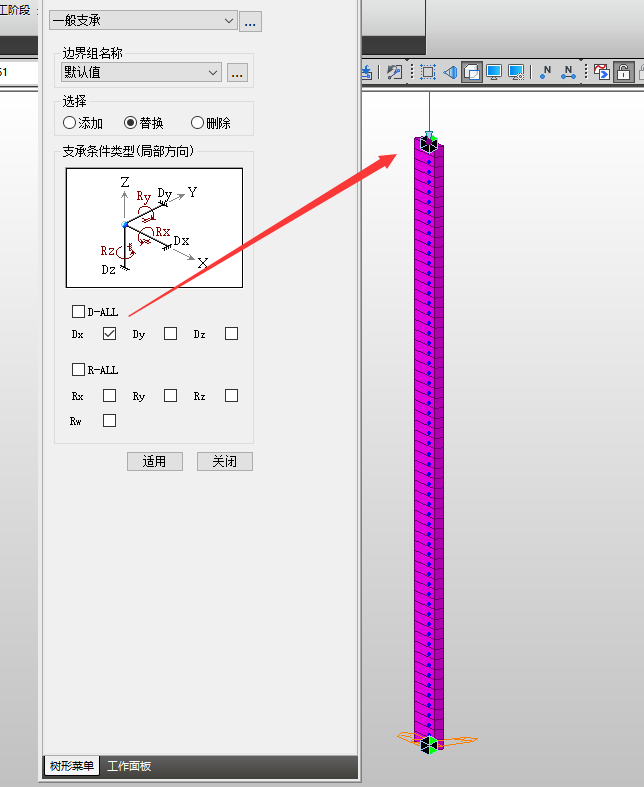Click the perspective view toggle icon
644x787 pixels.
(x=450, y=72)
